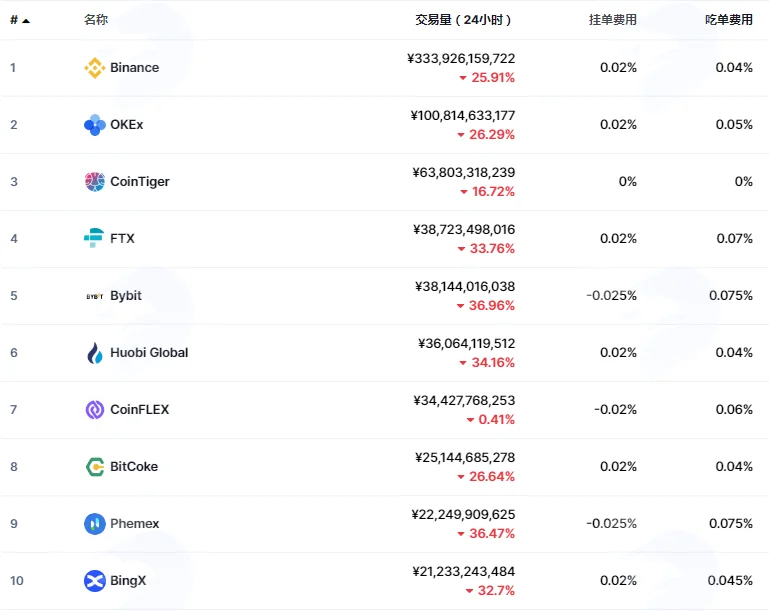Screen dimensions: 769x611
Task: Click the Huobi Global flame logo
Action: pyautogui.click(x=95, y=353)
